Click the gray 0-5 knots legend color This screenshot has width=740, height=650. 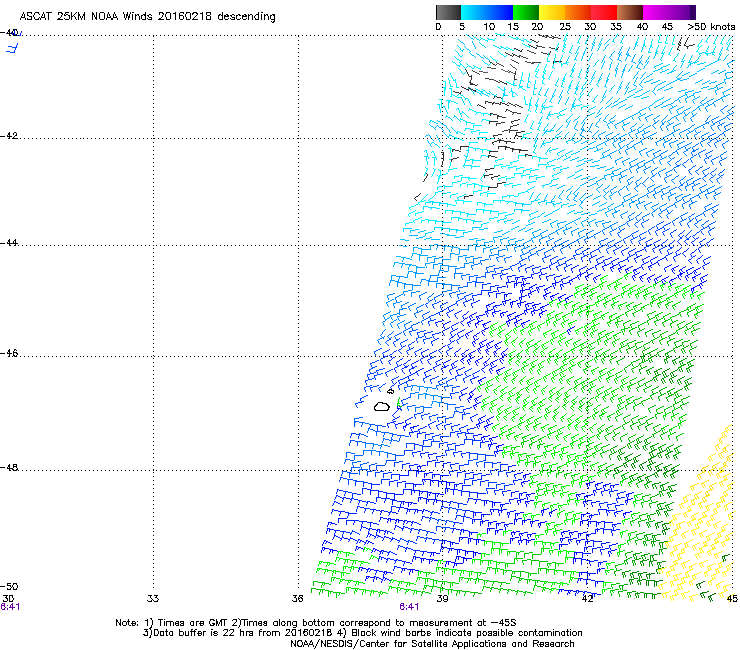pos(448,12)
